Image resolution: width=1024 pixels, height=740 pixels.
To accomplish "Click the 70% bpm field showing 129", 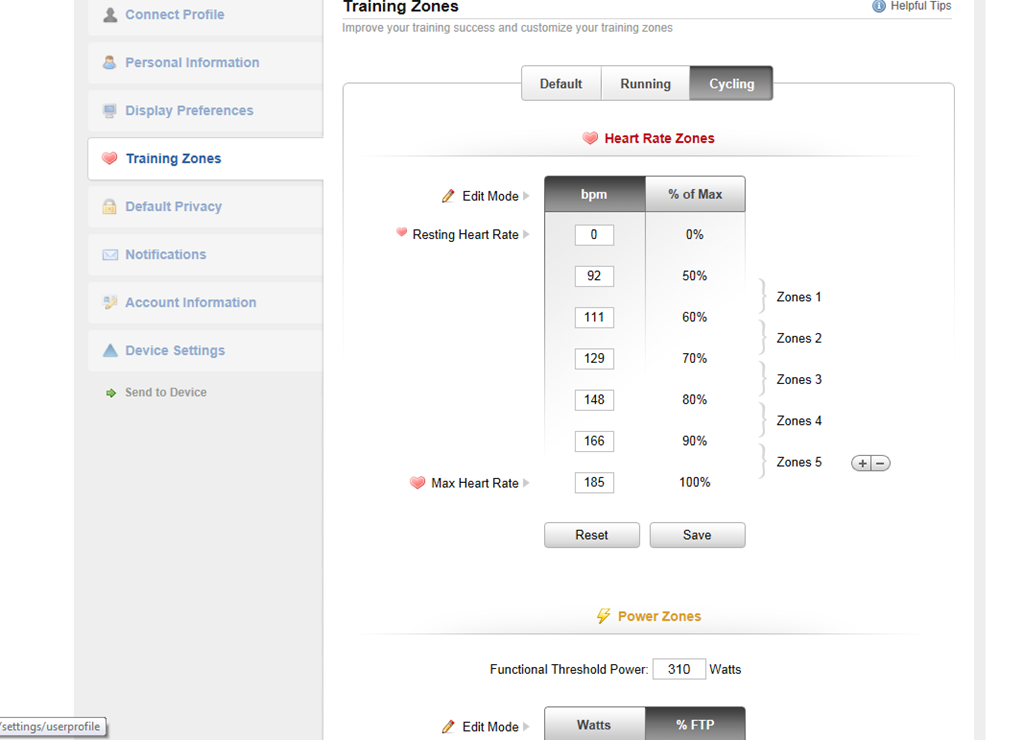I will coord(594,359).
